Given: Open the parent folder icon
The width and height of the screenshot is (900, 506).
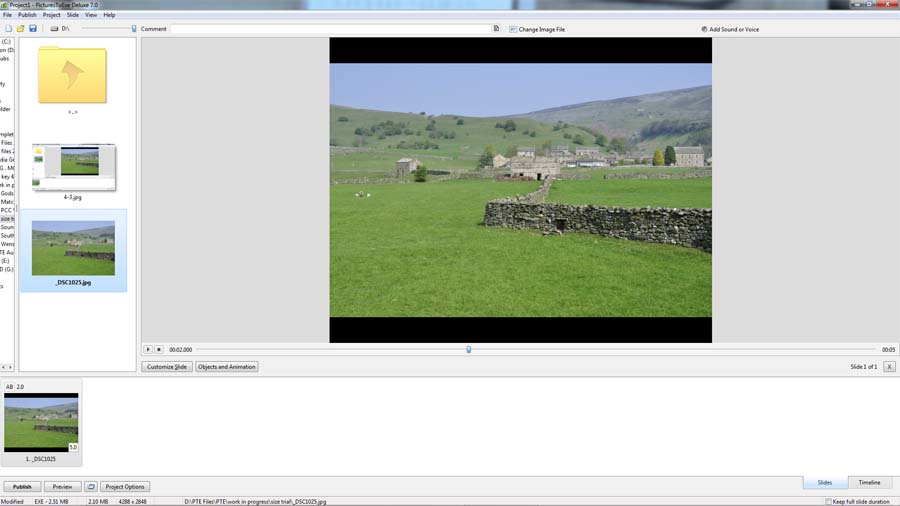Looking at the screenshot, I should (72, 76).
